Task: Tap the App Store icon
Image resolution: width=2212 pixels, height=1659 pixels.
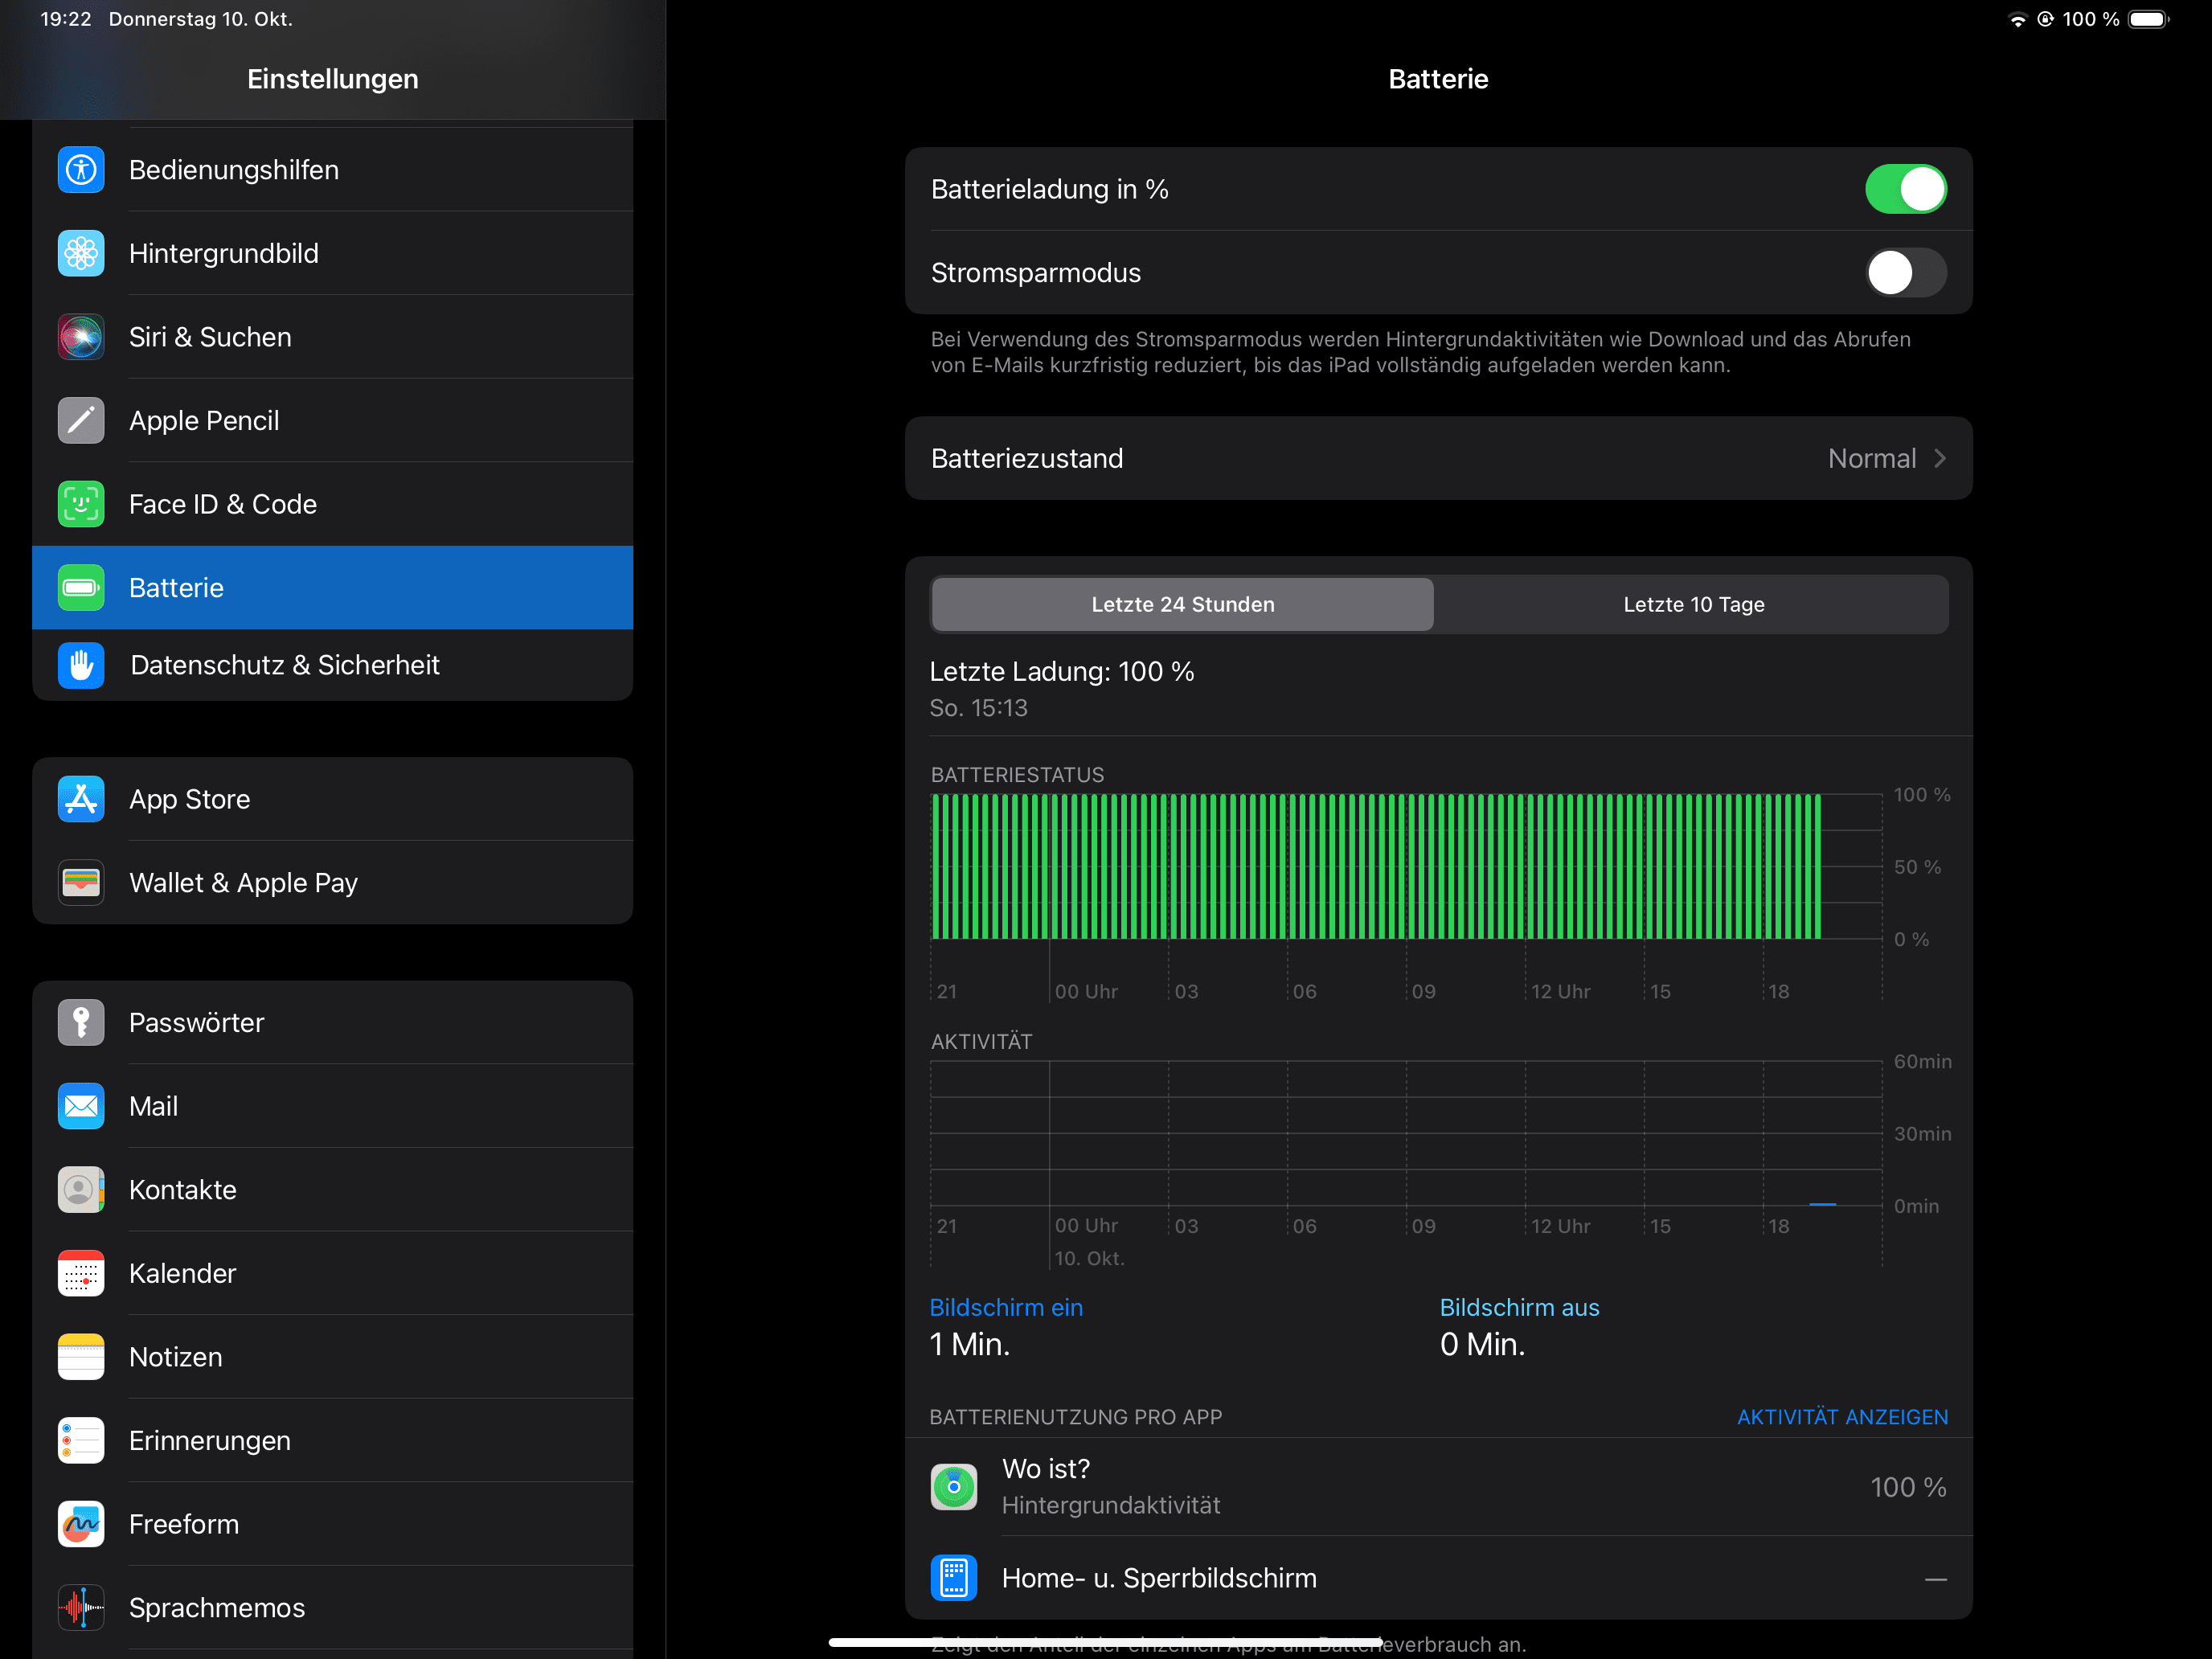Action: point(81,799)
